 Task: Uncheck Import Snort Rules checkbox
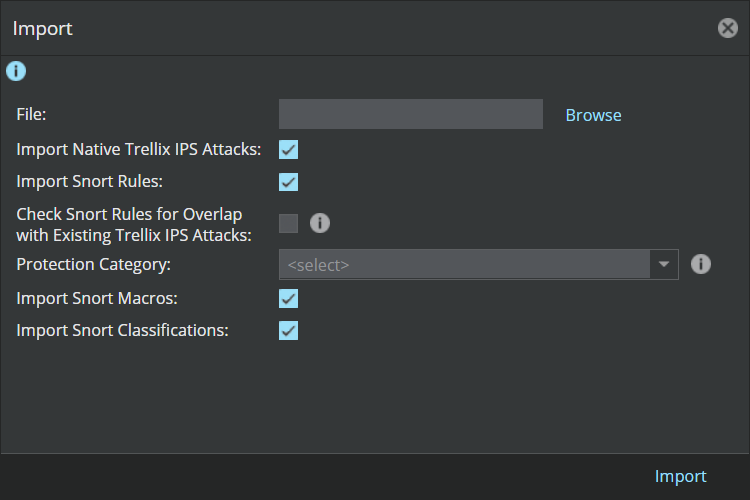pos(288,182)
